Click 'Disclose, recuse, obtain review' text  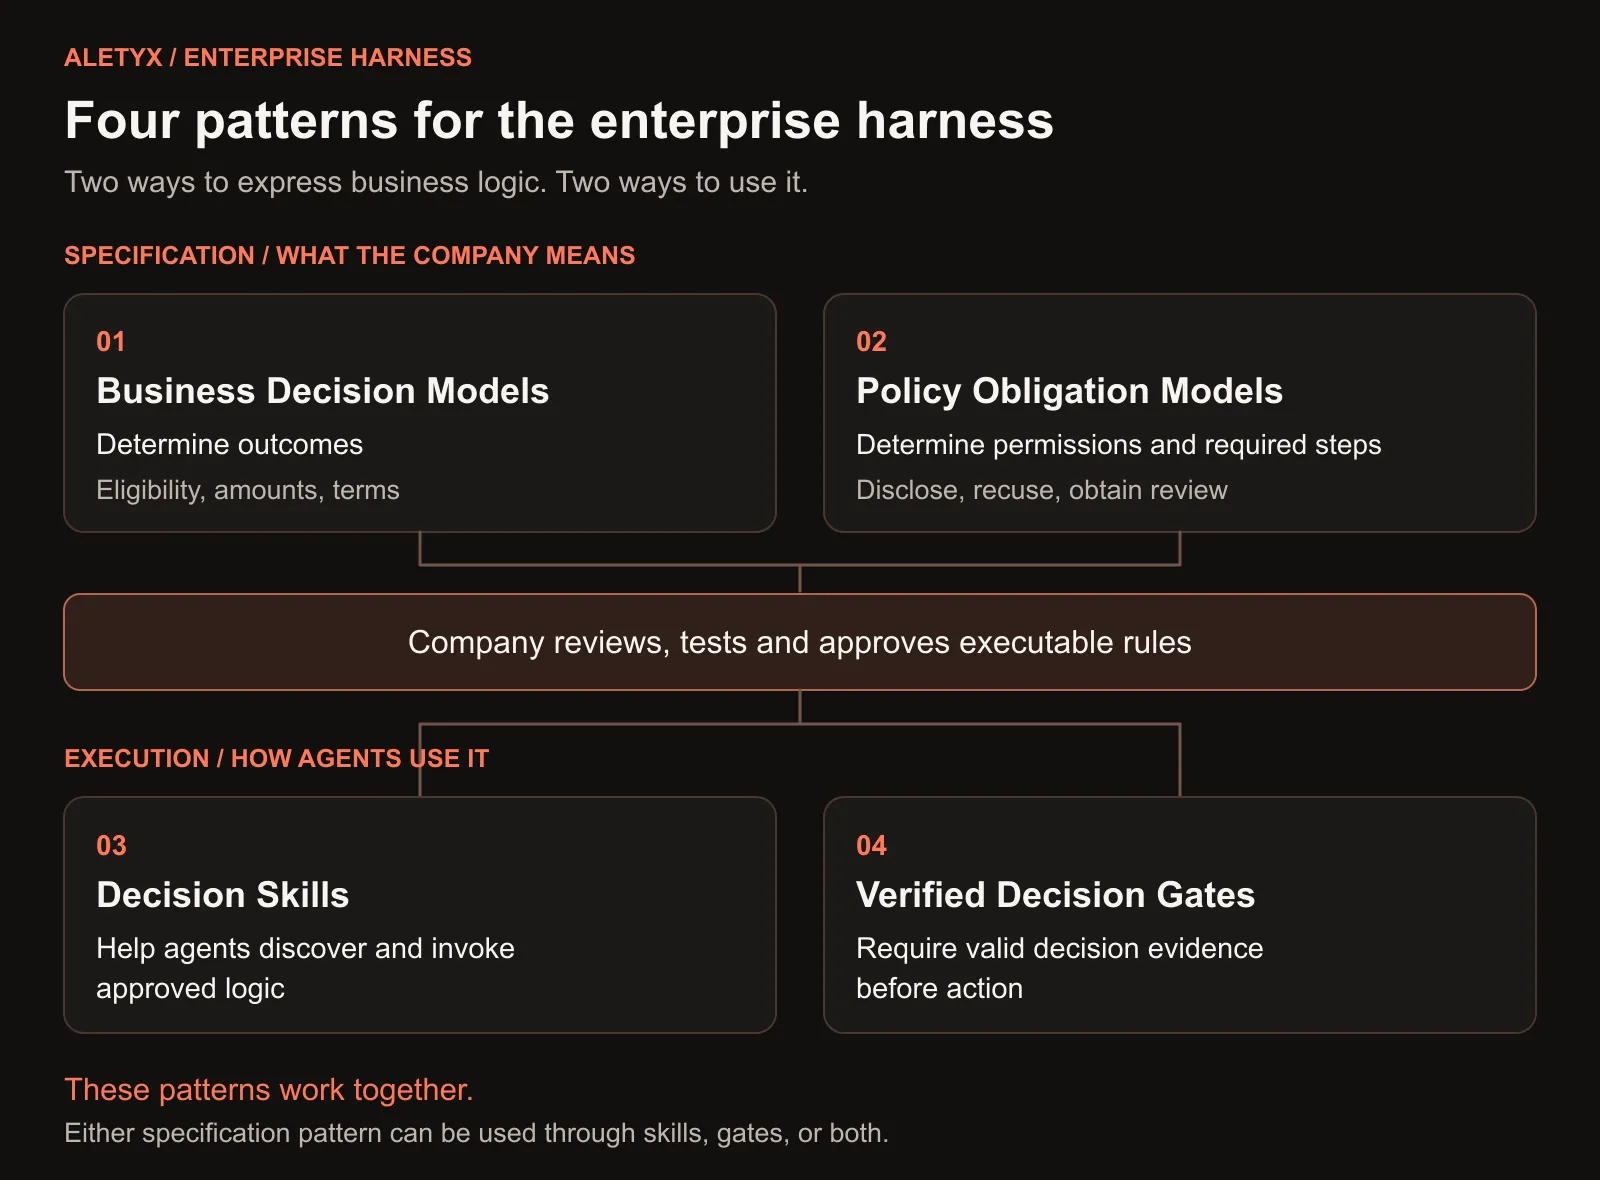[1042, 490]
